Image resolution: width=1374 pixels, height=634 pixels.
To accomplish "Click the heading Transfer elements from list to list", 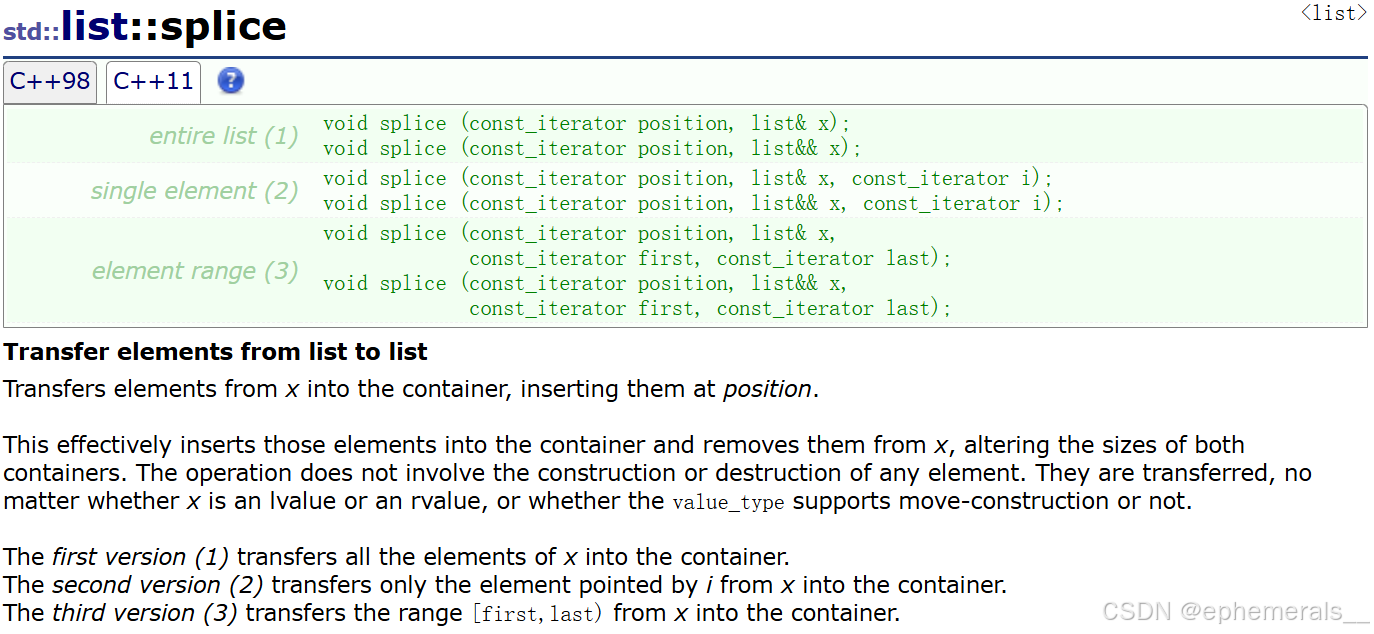I will pyautogui.click(x=215, y=352).
